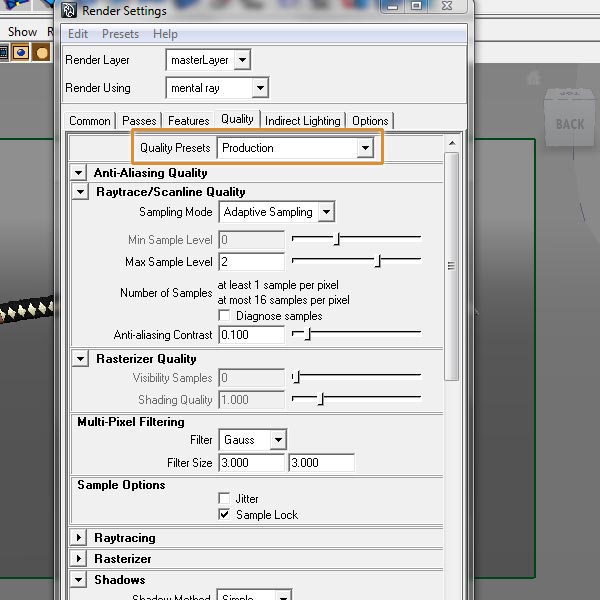Click the blue sphere icon in viewport toolbar
This screenshot has width=600, height=600.
(20, 52)
